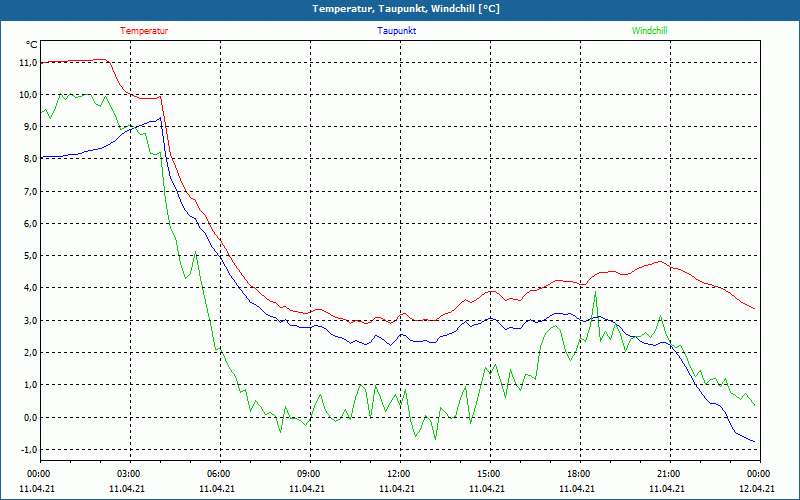Viewport: 800px width, 500px height.
Task: Click the 12.04.21 date label
Action: tap(757, 489)
